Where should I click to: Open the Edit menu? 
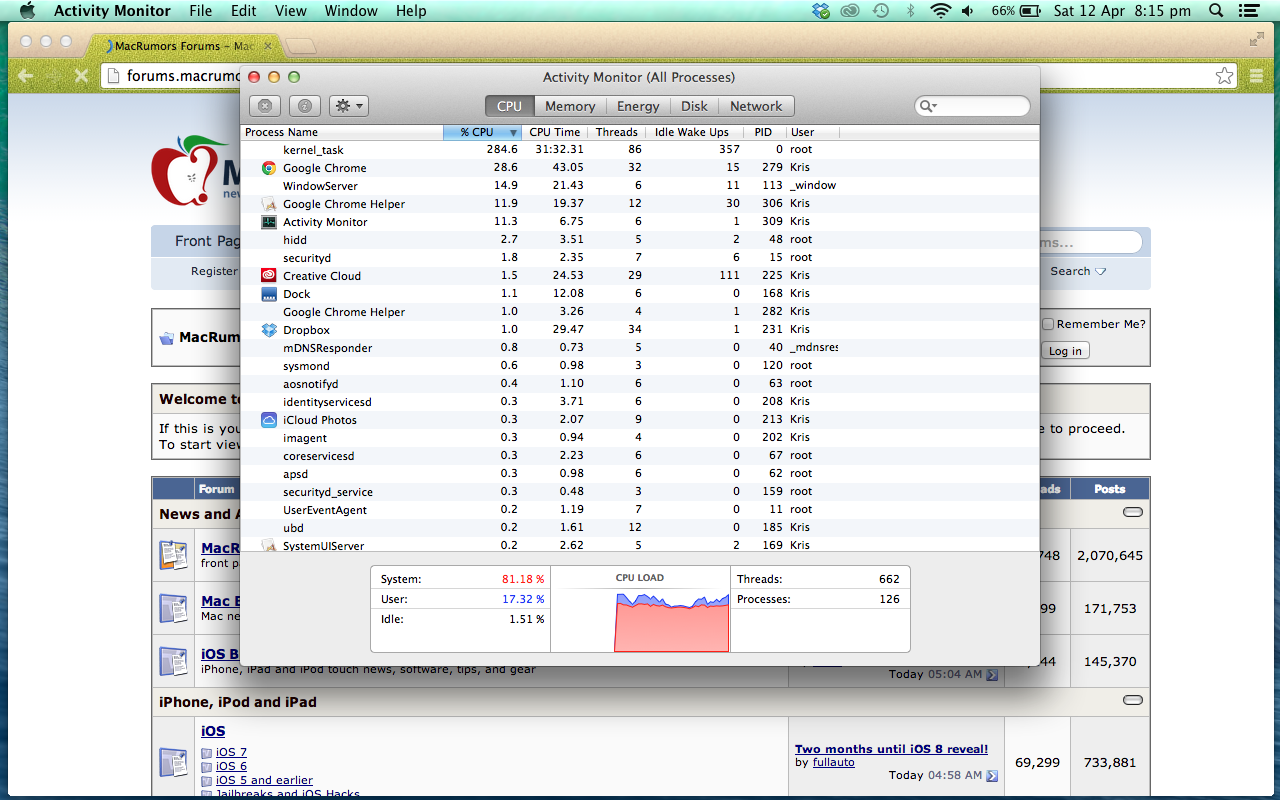tap(244, 11)
